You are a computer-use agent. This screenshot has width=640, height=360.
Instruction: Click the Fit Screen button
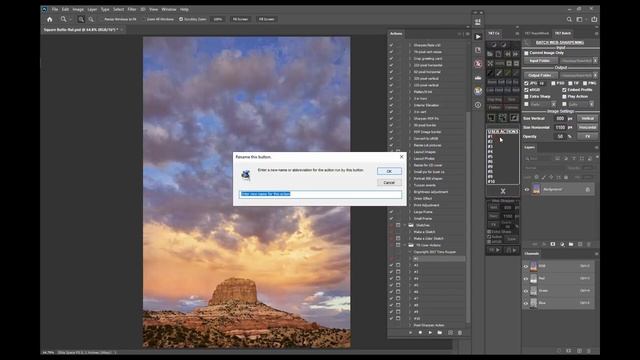[240, 19]
